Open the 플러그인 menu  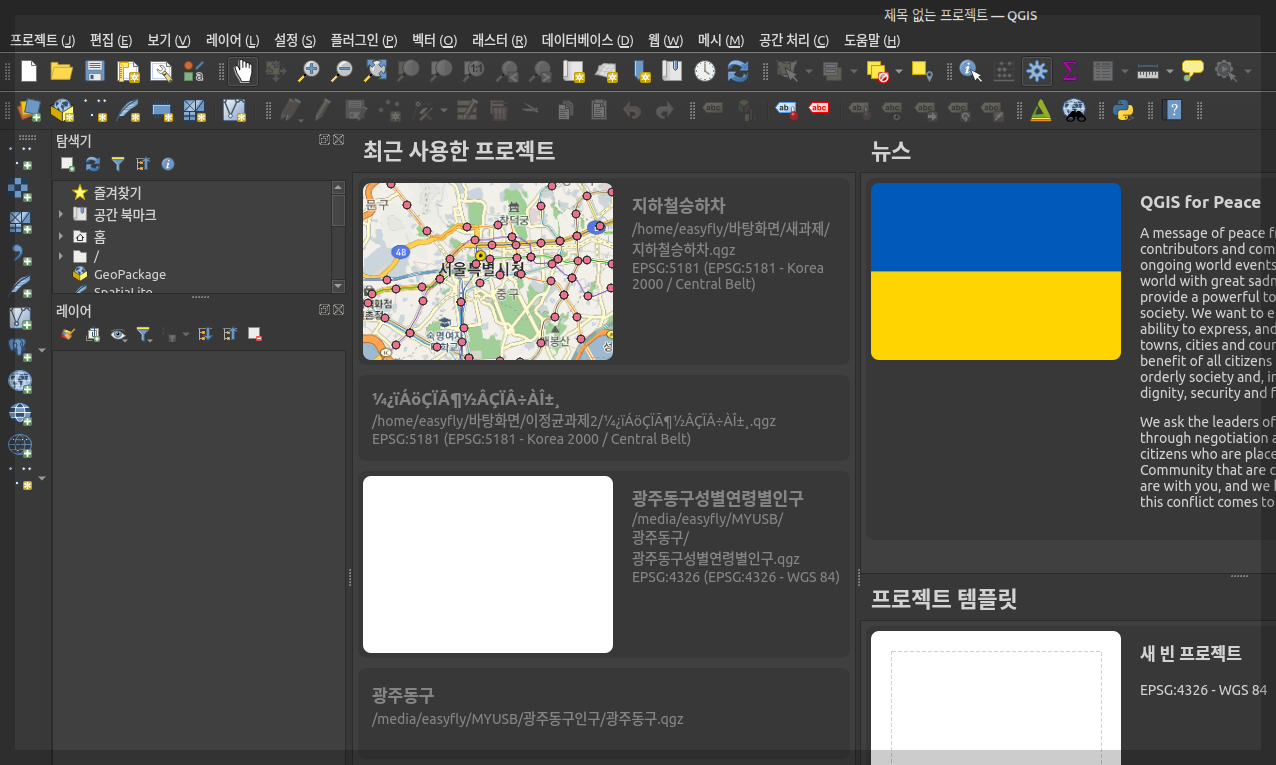[363, 40]
